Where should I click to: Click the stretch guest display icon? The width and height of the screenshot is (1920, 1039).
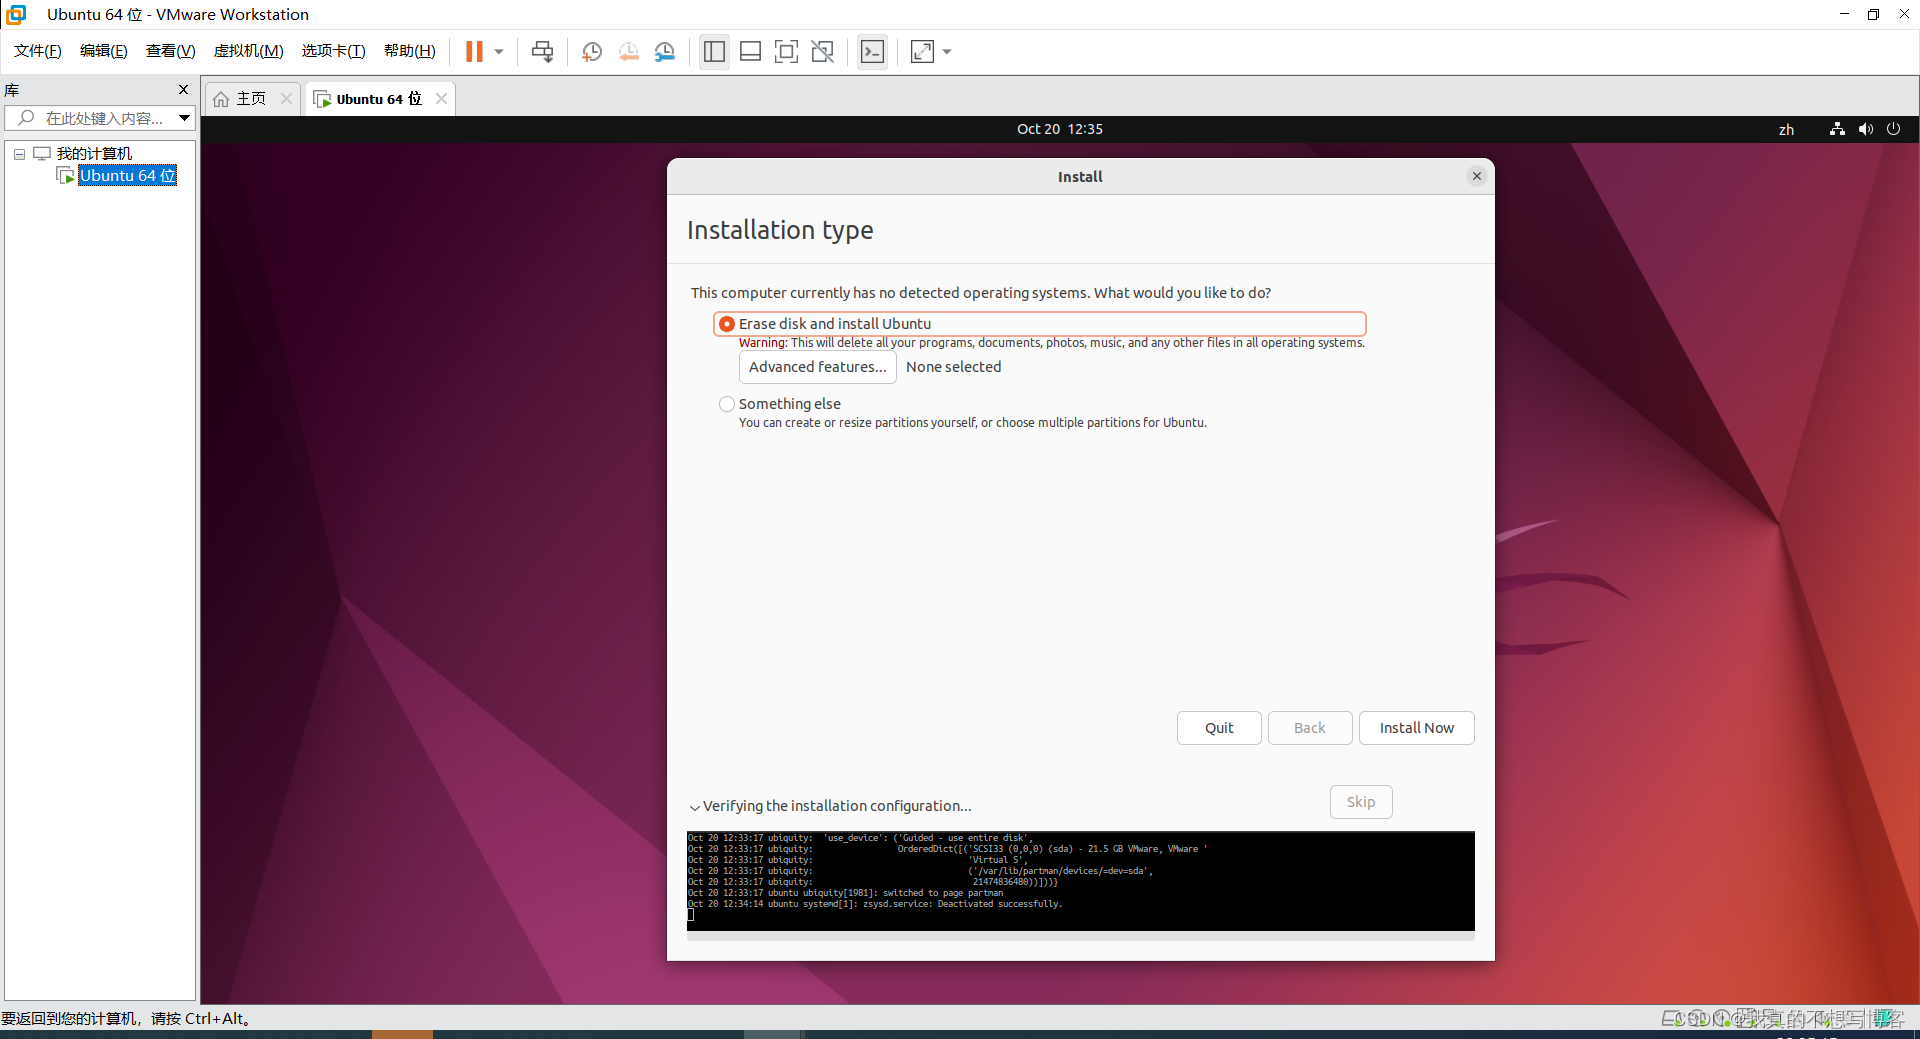922,51
